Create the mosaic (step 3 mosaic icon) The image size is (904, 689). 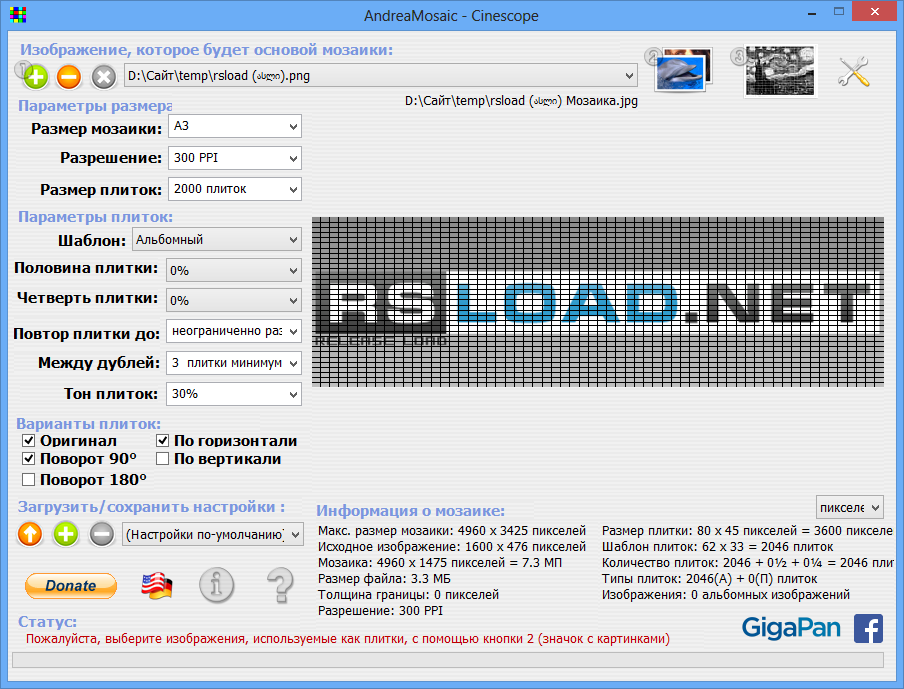point(780,71)
